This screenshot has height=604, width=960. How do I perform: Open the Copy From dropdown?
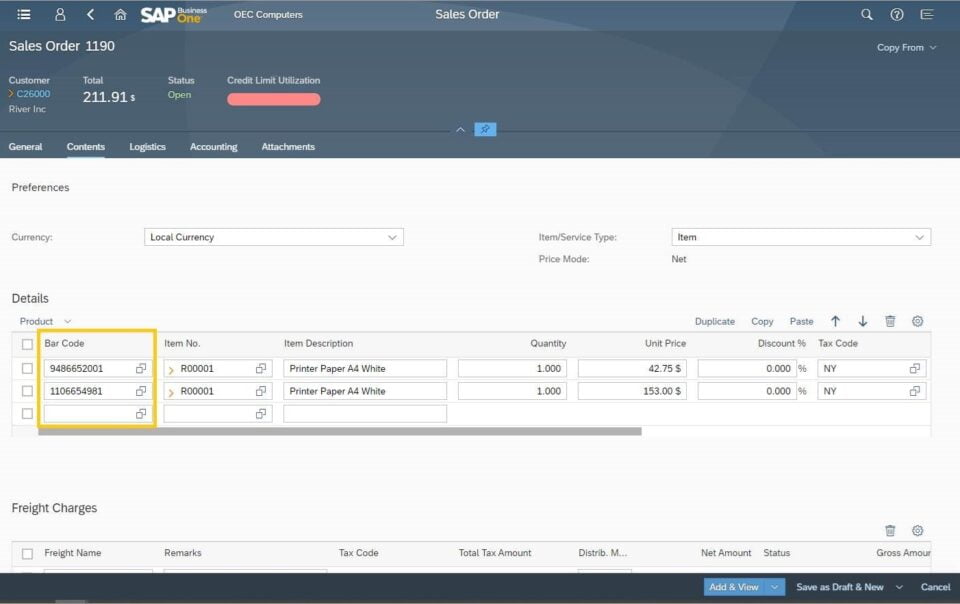pyautogui.click(x=907, y=47)
